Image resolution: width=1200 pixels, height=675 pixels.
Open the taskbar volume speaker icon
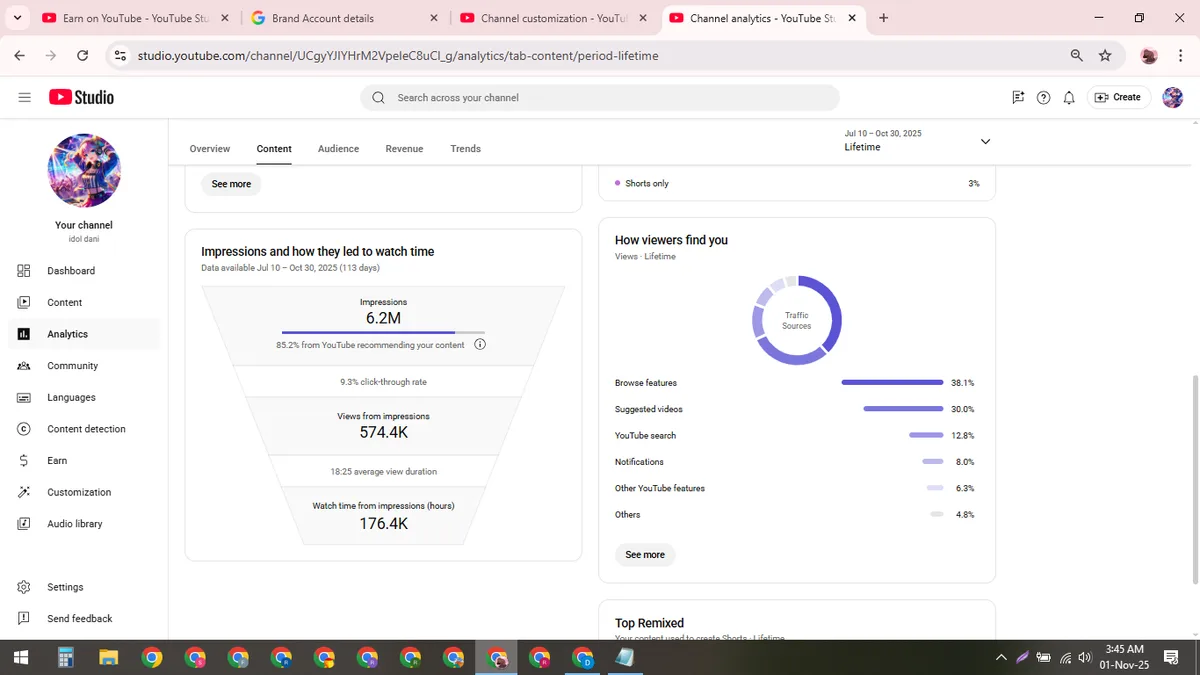coord(1085,658)
